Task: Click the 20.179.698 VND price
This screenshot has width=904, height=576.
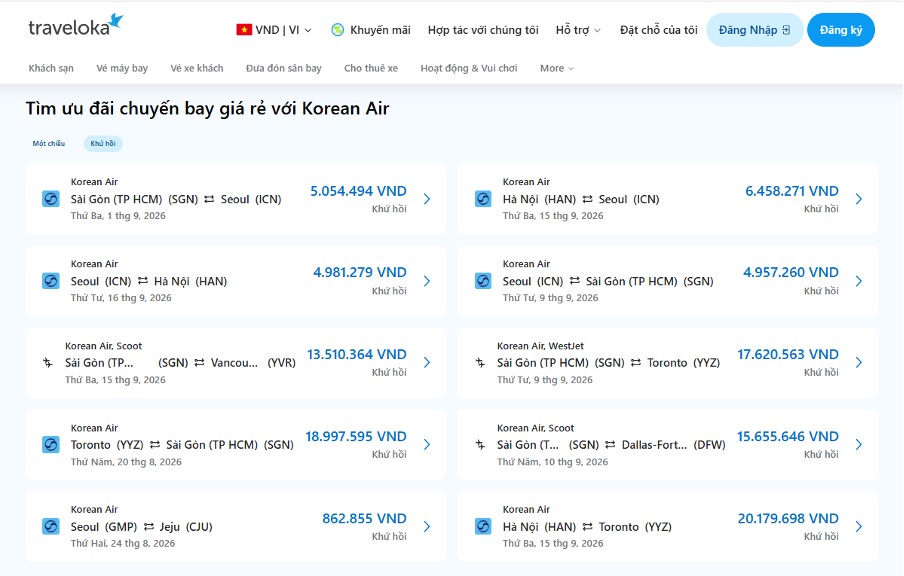Action: pyautogui.click(x=788, y=518)
